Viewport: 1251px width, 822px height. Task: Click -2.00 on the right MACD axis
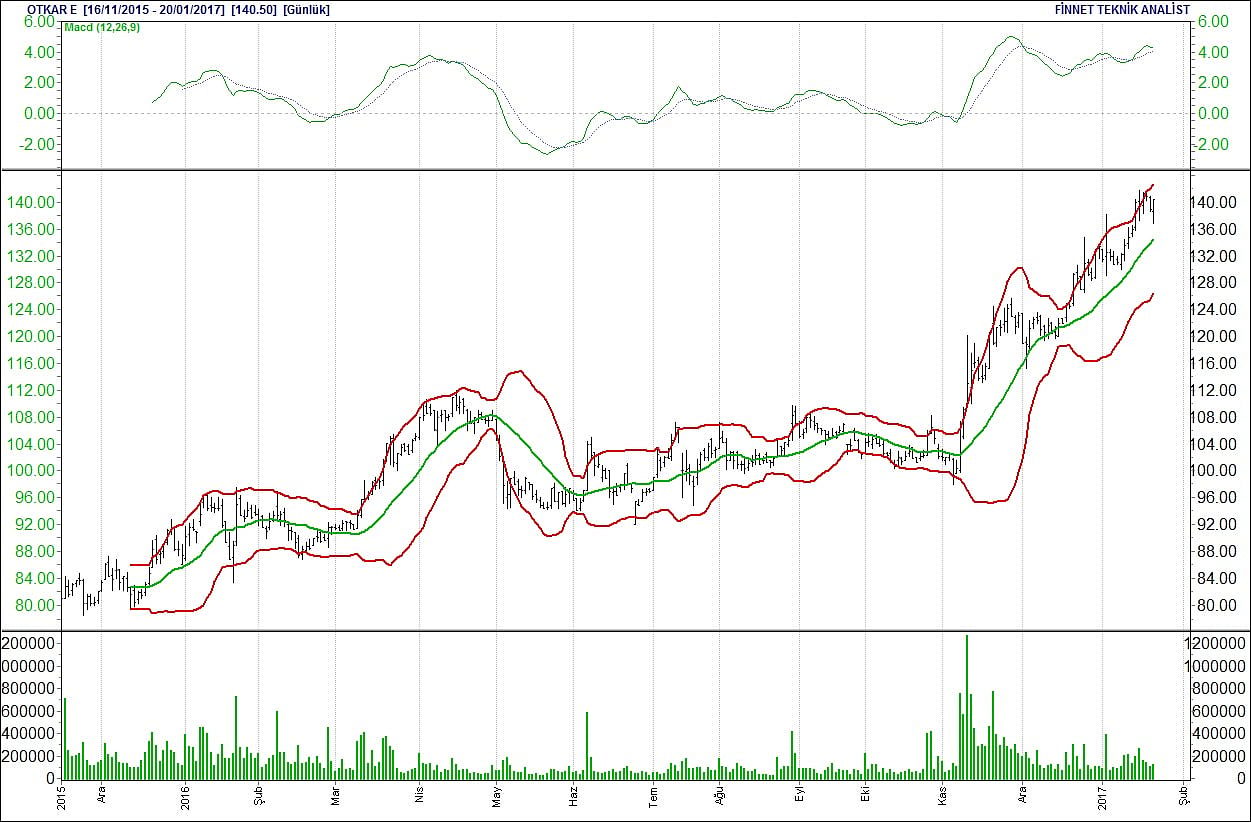point(1212,144)
